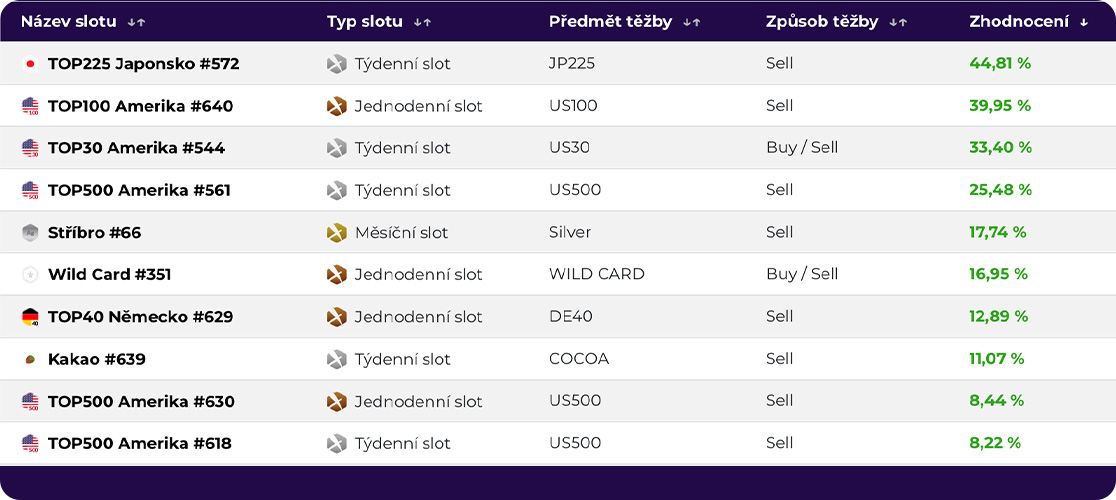Sort by Název slotu column arrows
This screenshot has height=500, width=1116.
tap(137, 23)
